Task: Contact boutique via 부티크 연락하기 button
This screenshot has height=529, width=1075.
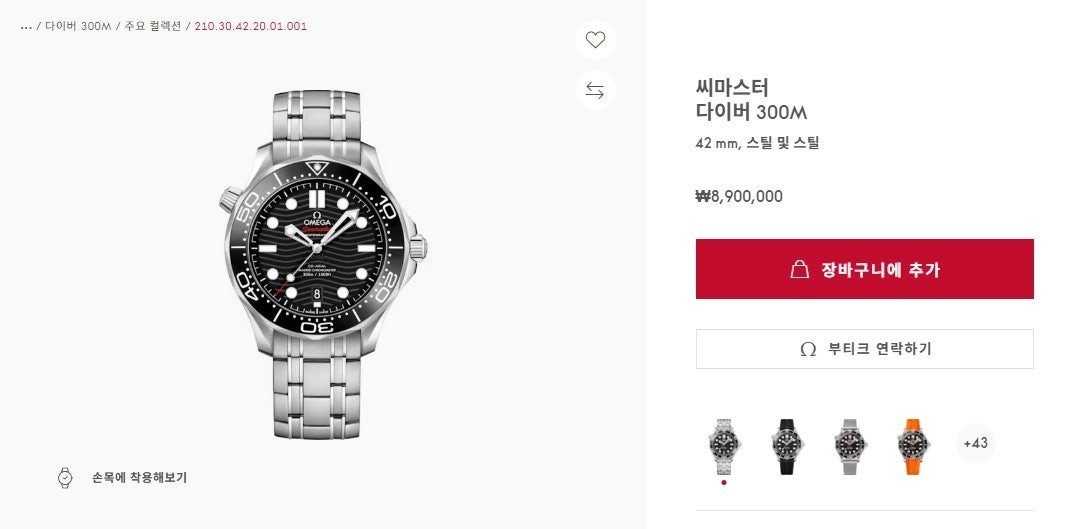Action: point(864,349)
